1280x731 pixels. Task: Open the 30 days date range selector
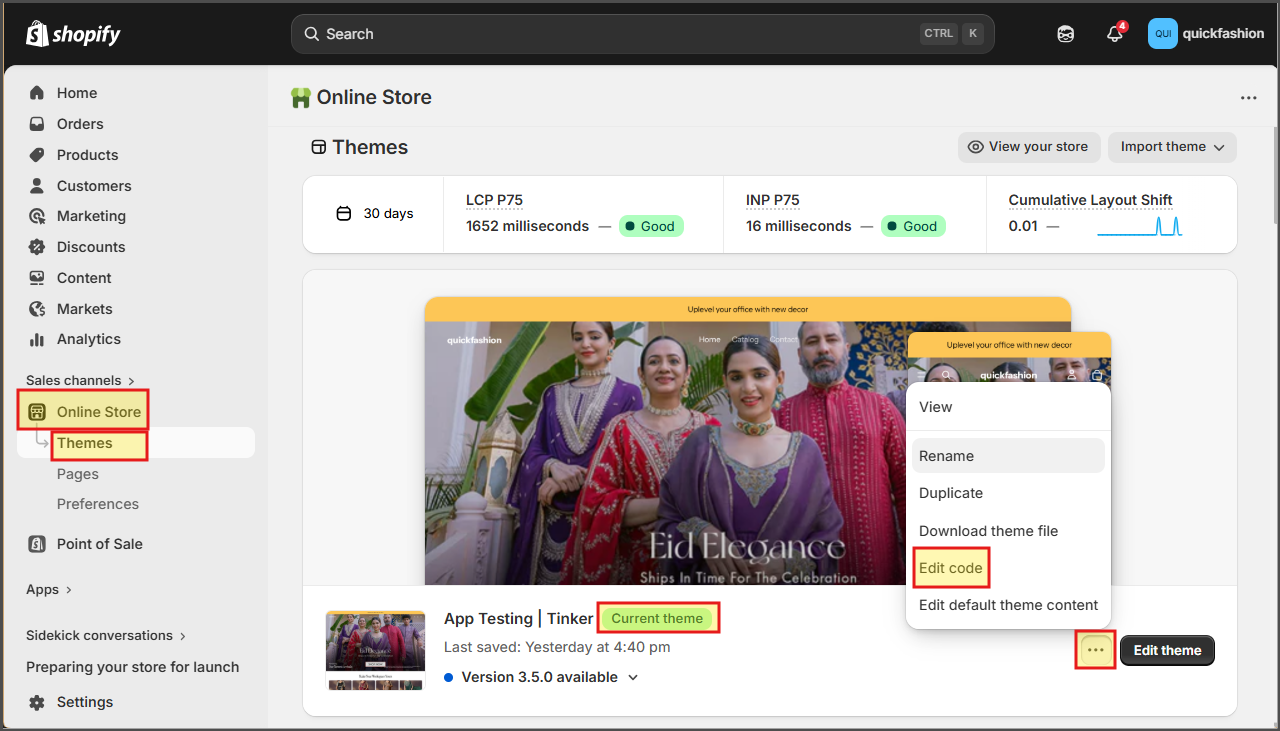pyautogui.click(x=375, y=213)
